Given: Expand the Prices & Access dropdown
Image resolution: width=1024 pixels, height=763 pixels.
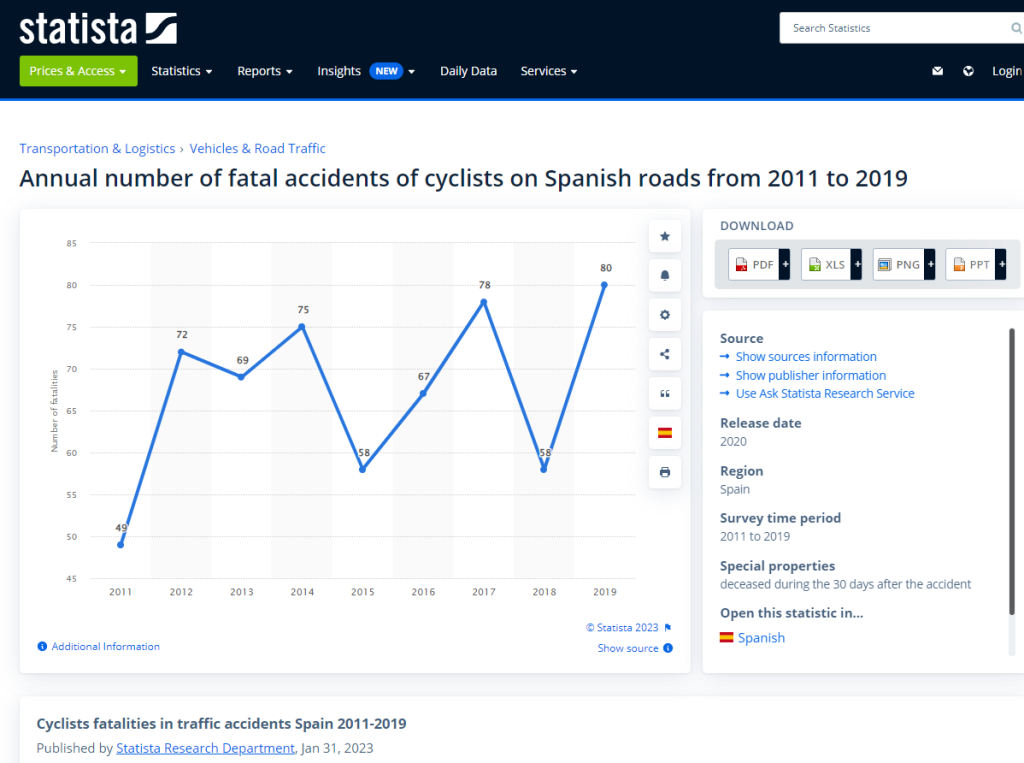Looking at the screenshot, I should tap(78, 71).
